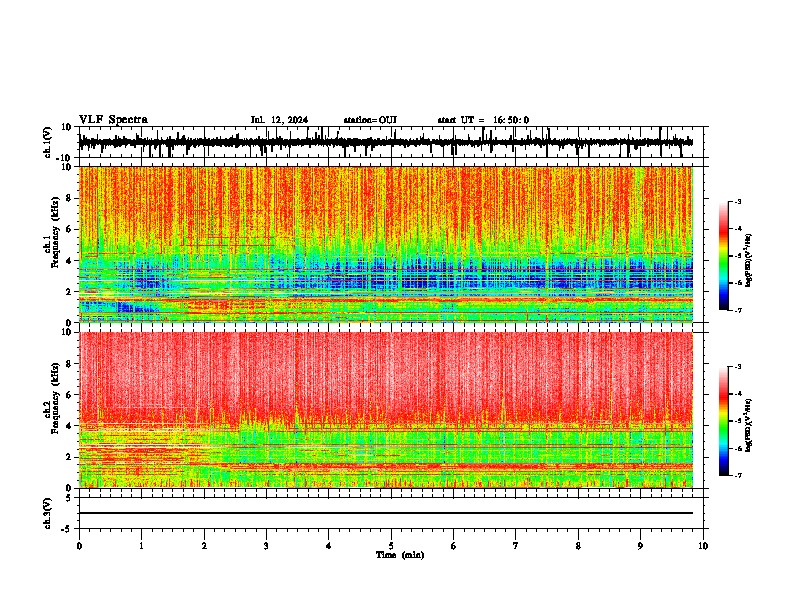
Task: Click the "Time (min)" axis title
Action: pos(400,555)
